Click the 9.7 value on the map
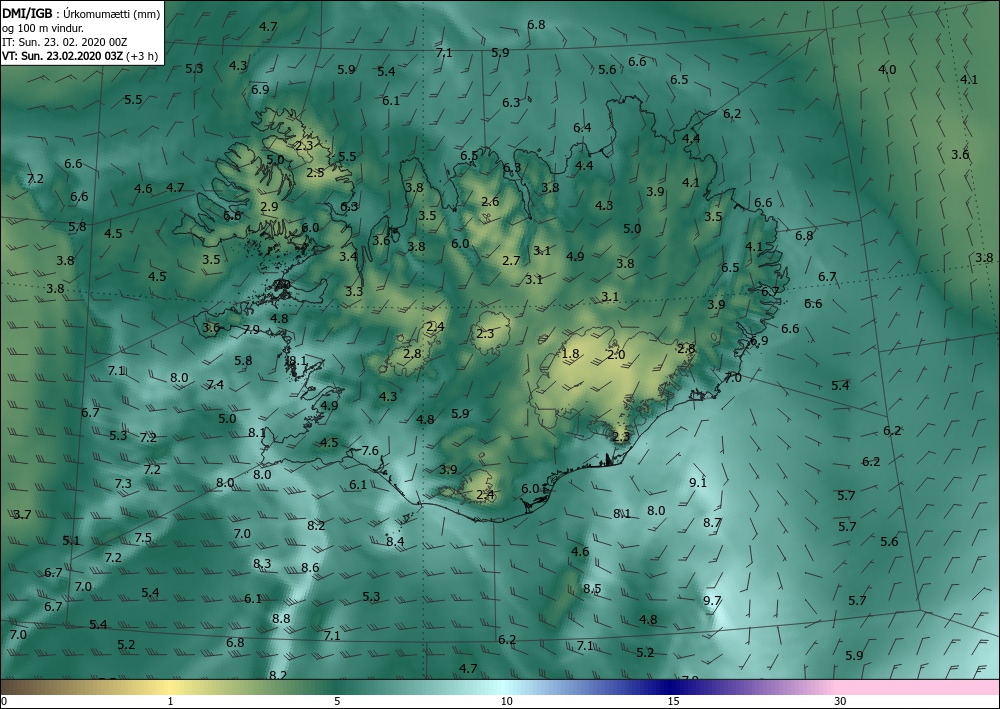 click(x=712, y=601)
